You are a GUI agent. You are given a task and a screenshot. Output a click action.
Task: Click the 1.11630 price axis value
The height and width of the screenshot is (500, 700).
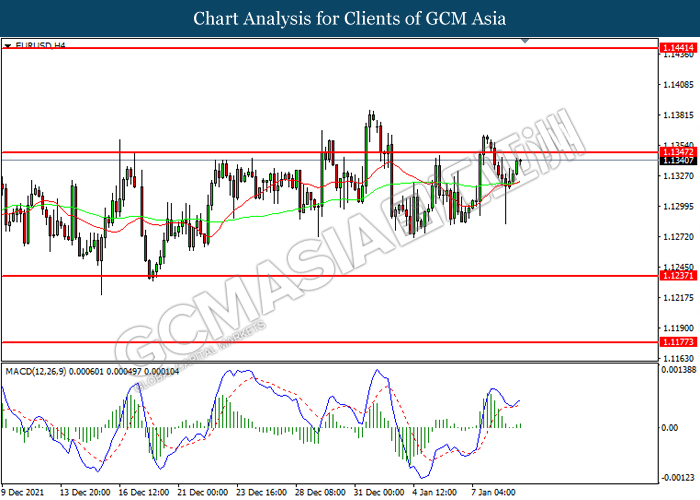click(679, 358)
